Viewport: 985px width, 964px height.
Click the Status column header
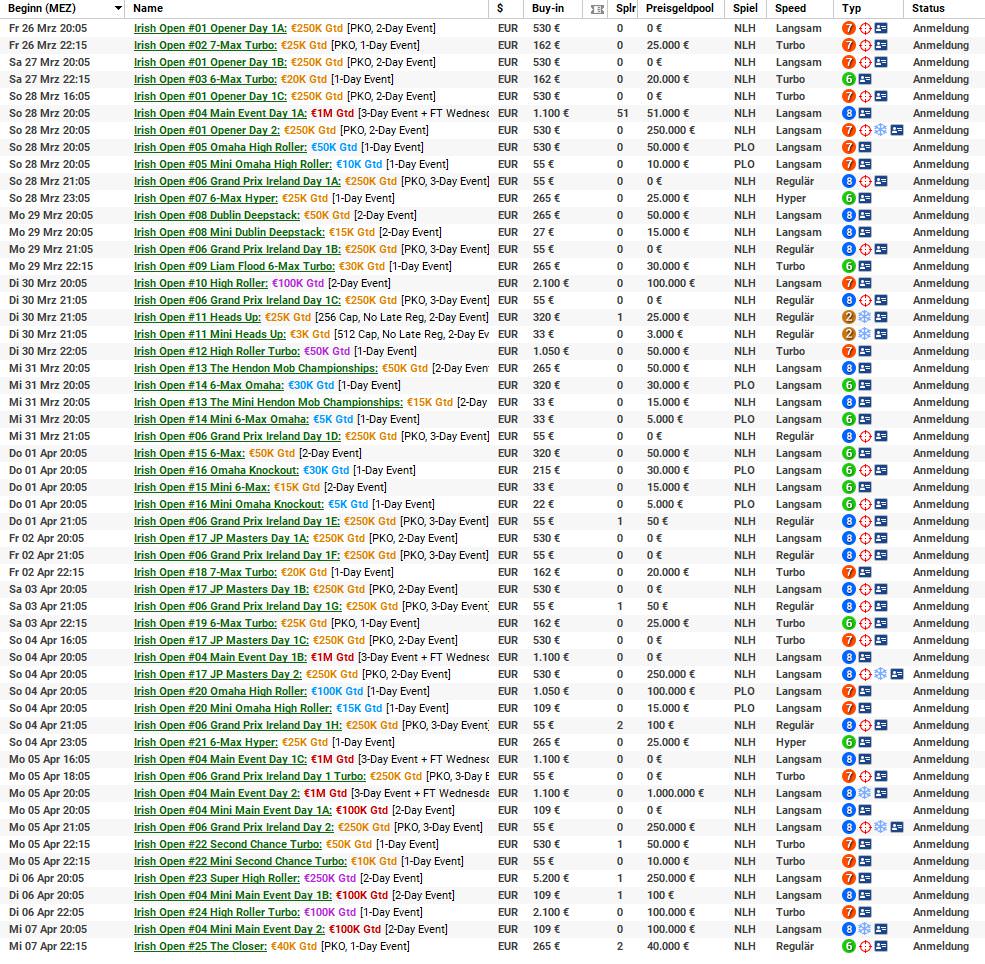click(928, 8)
